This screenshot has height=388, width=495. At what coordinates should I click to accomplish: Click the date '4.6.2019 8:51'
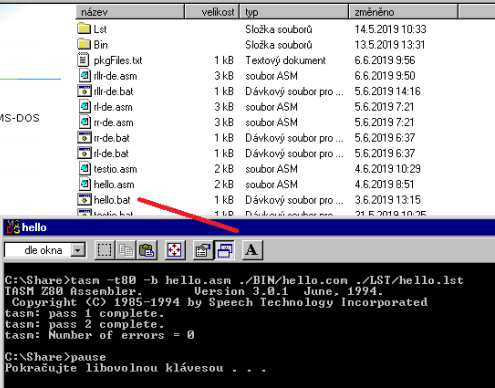tap(384, 184)
